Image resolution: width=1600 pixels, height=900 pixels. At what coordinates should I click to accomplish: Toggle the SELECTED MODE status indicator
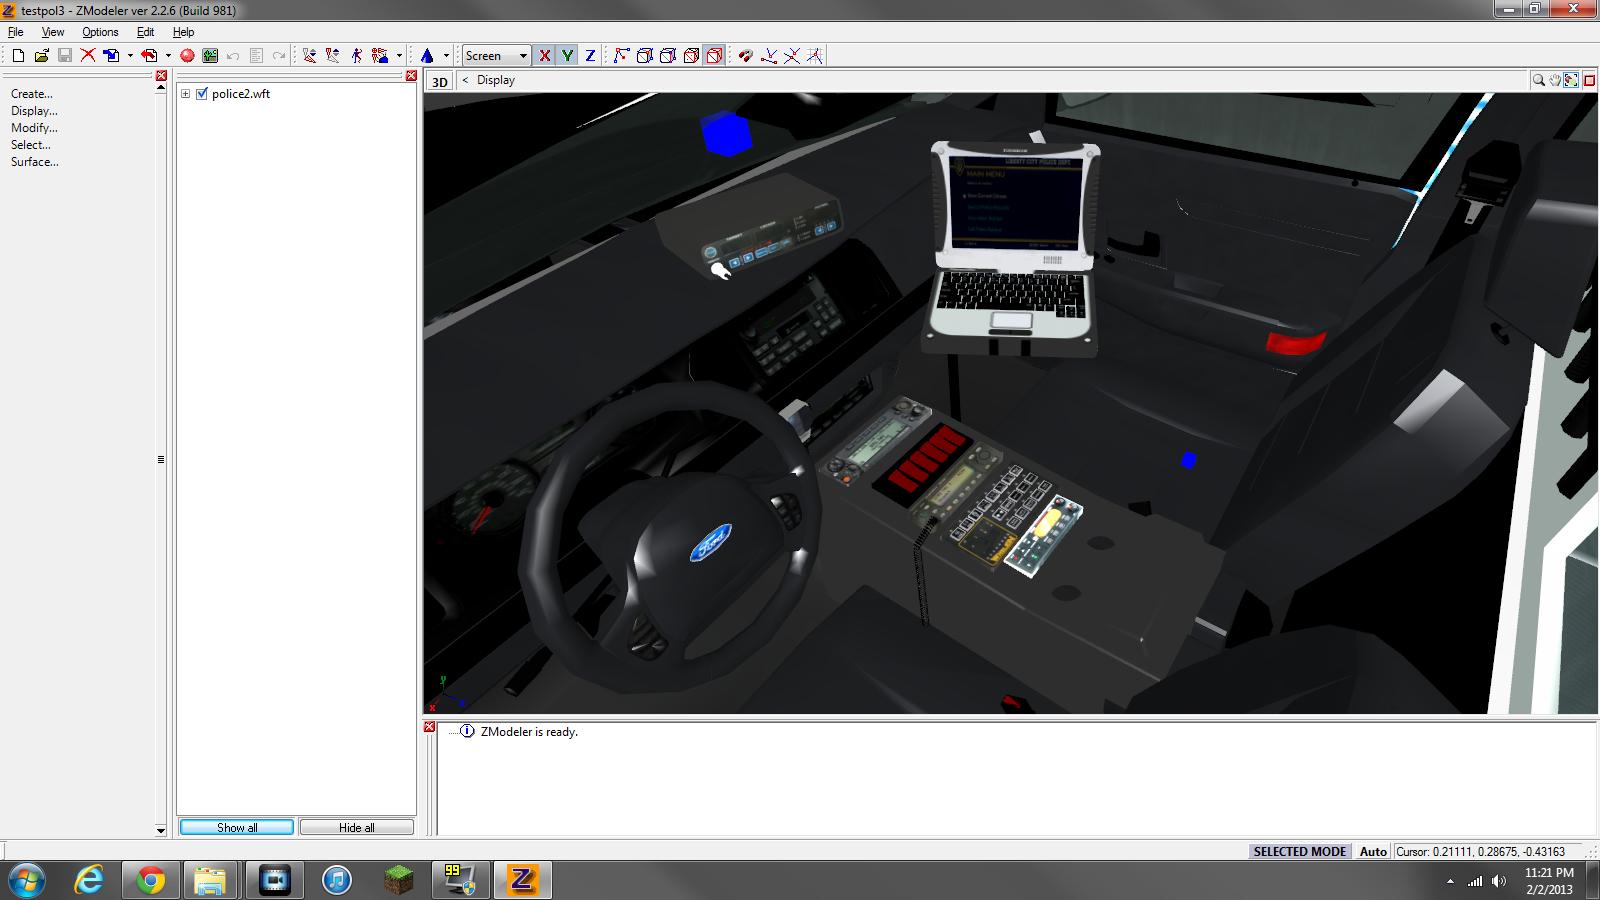pyautogui.click(x=1299, y=852)
